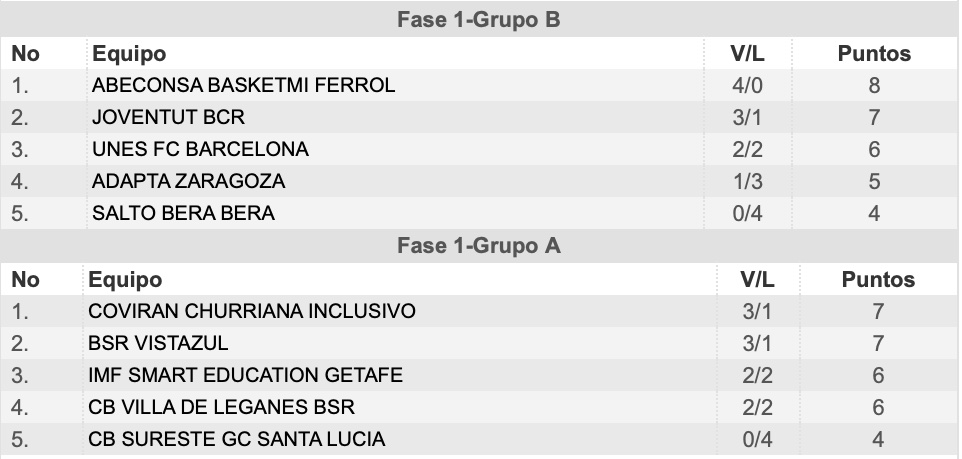Click V/L column header in Grupo A
The height and width of the screenshot is (459, 962).
point(757,279)
